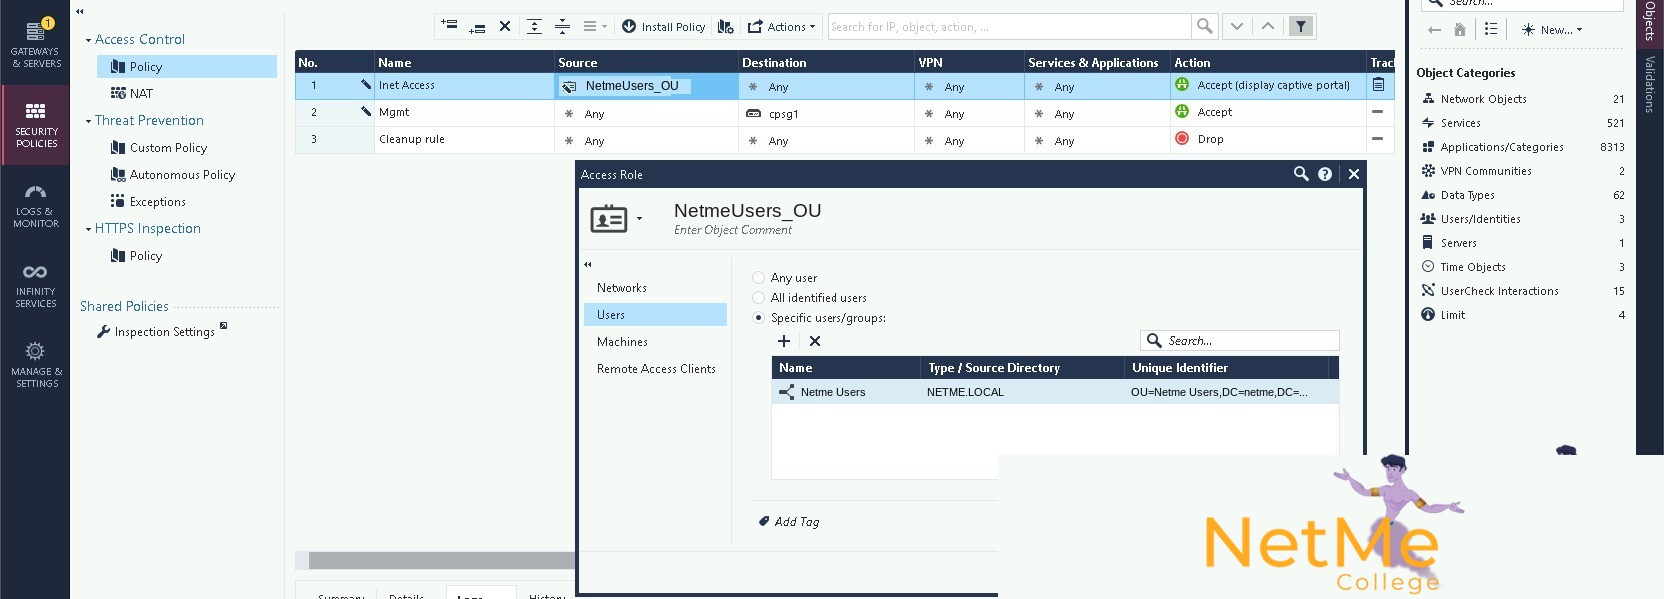Open Autonomous Policy tree item
Viewport: 1664px width, 599px height.
173,175
